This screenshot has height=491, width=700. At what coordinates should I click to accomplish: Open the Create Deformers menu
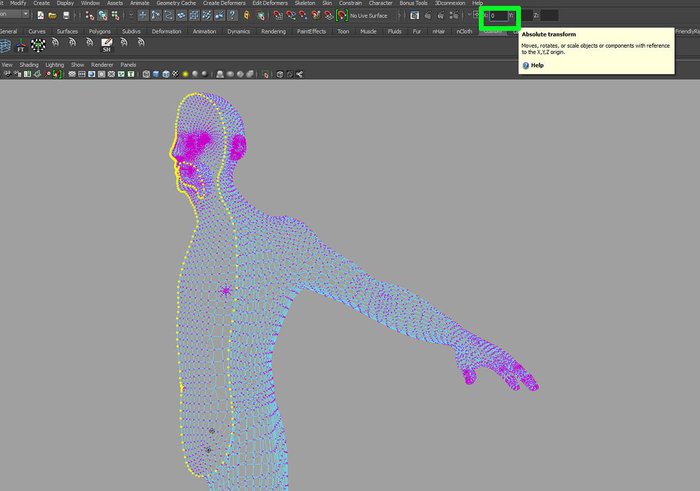coord(224,3)
